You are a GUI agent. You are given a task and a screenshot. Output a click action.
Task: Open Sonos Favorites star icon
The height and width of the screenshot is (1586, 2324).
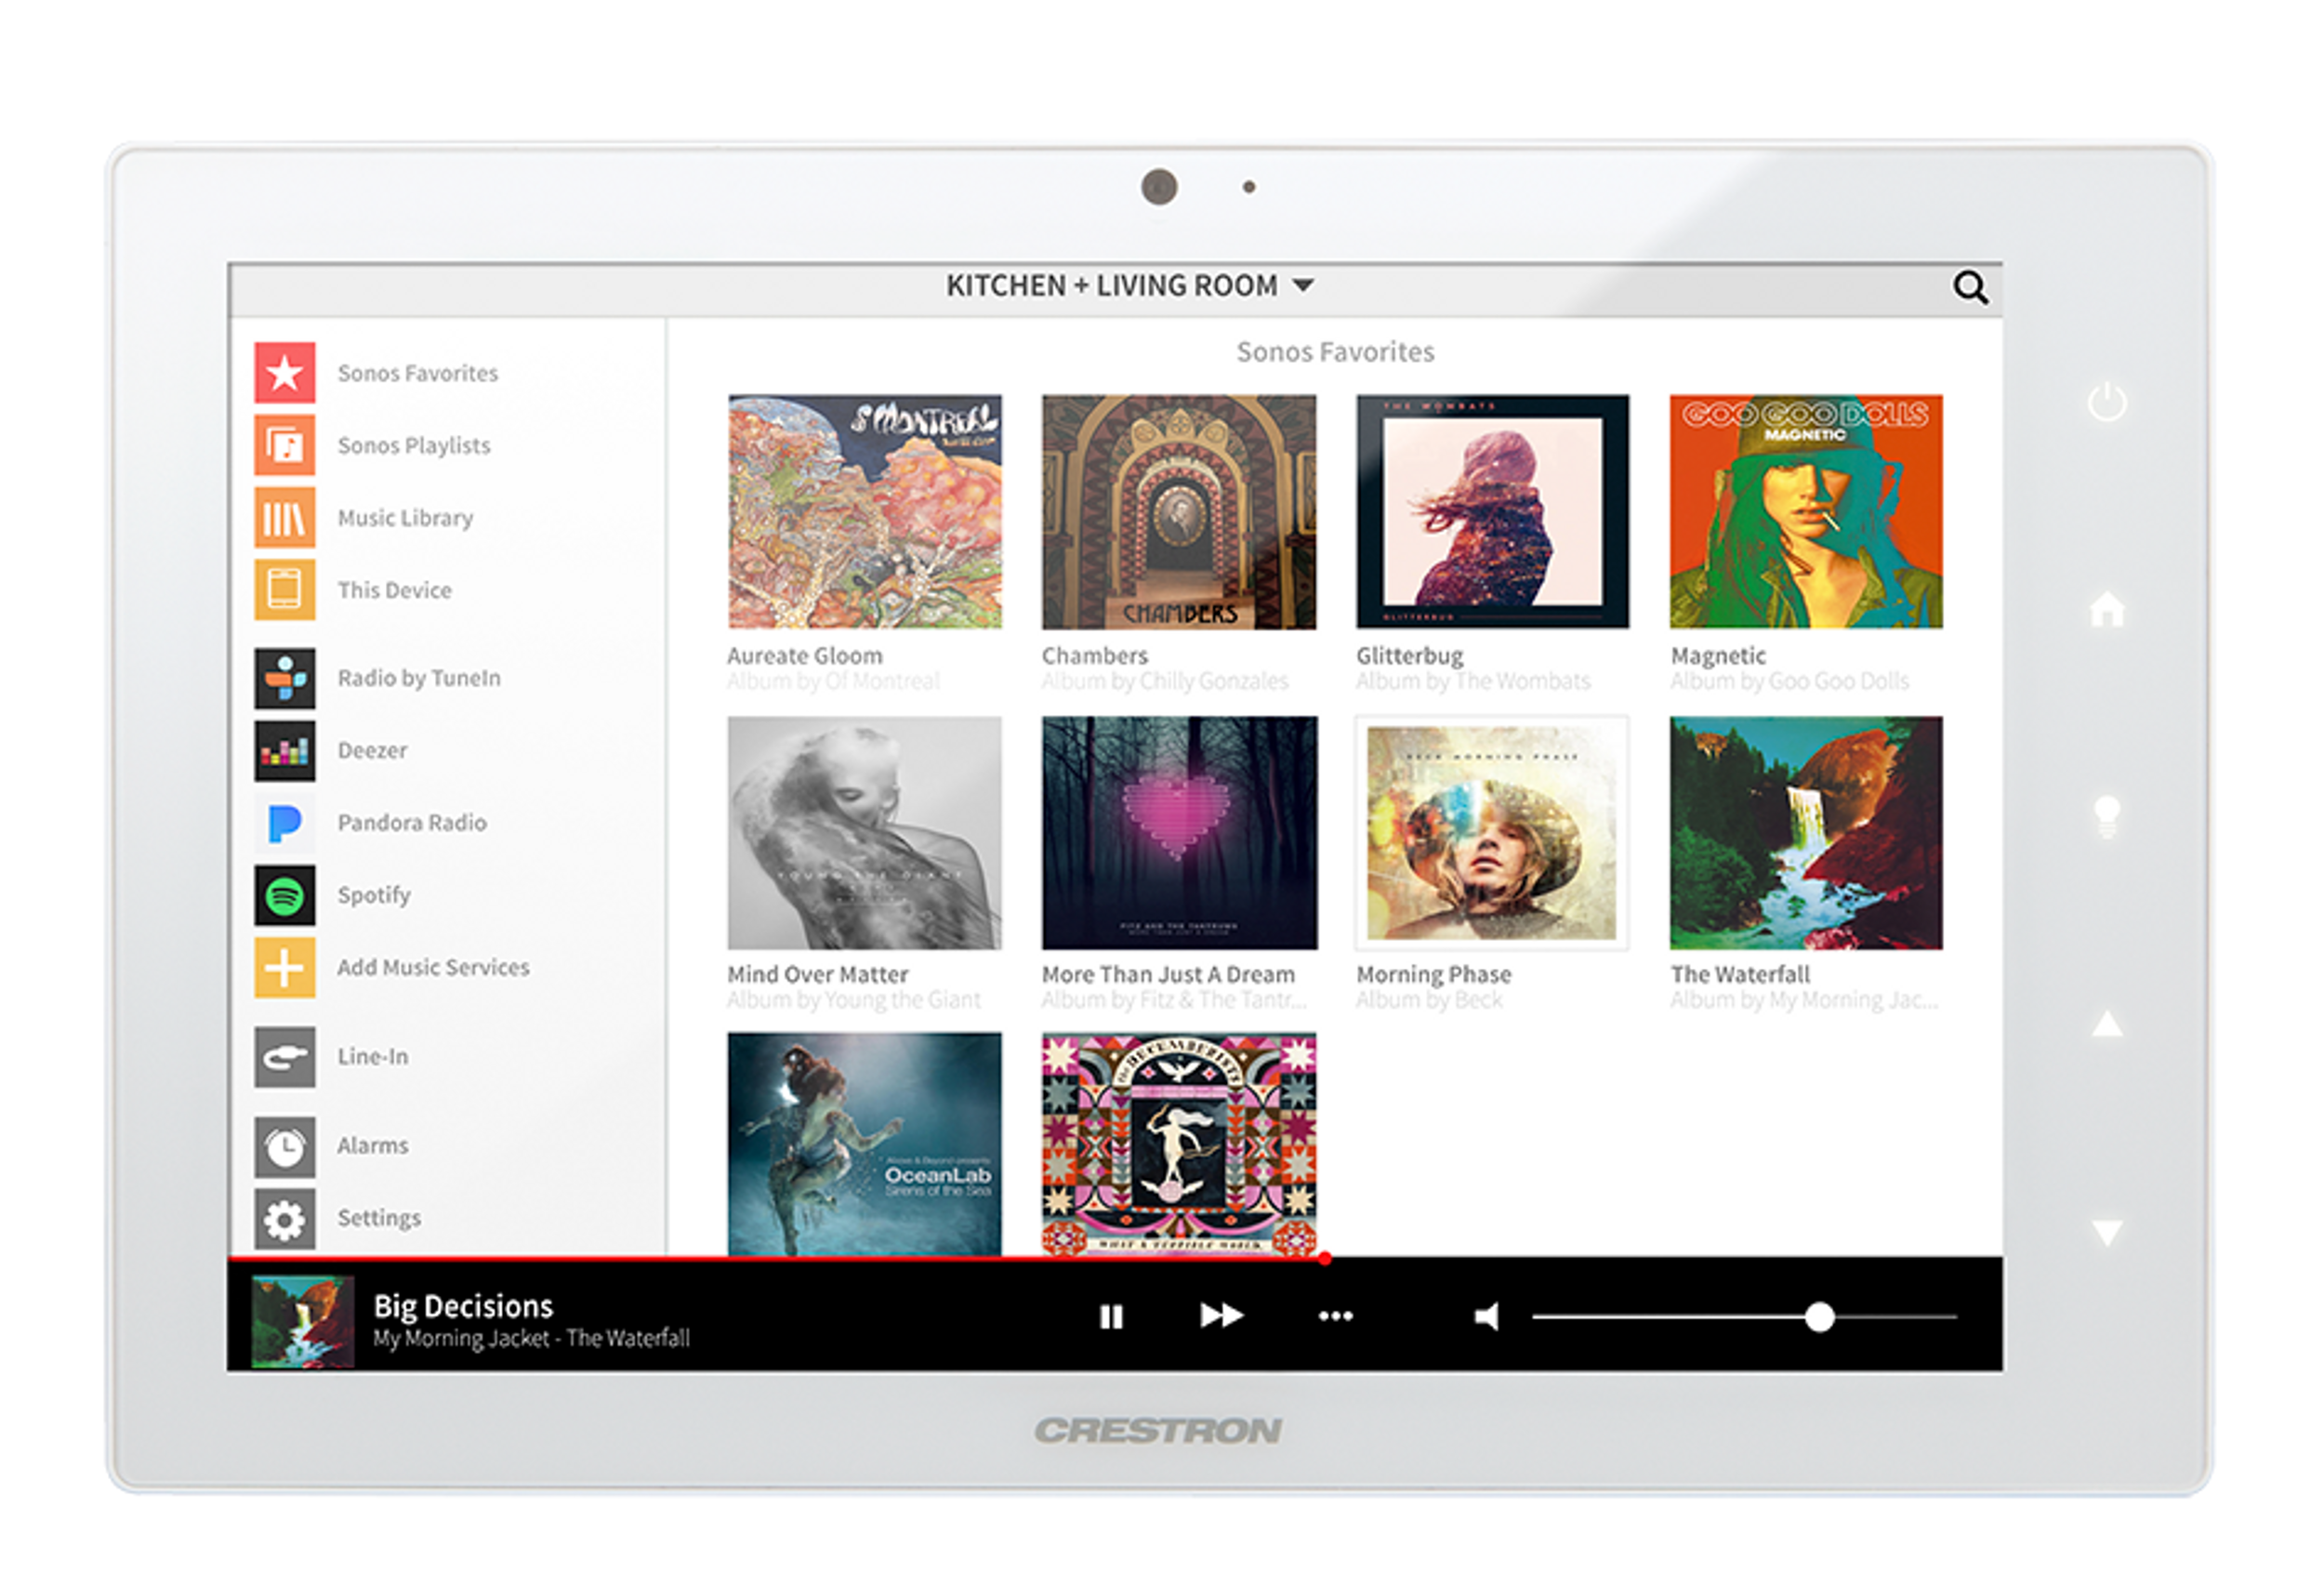pos(284,373)
